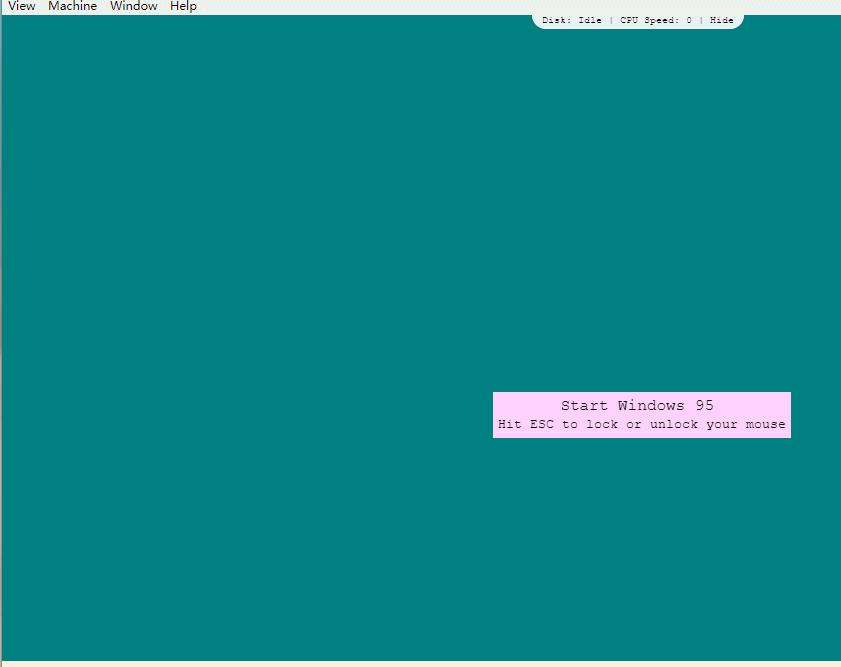The height and width of the screenshot is (667, 841).
Task: Open the Help menu
Action: [183, 6]
